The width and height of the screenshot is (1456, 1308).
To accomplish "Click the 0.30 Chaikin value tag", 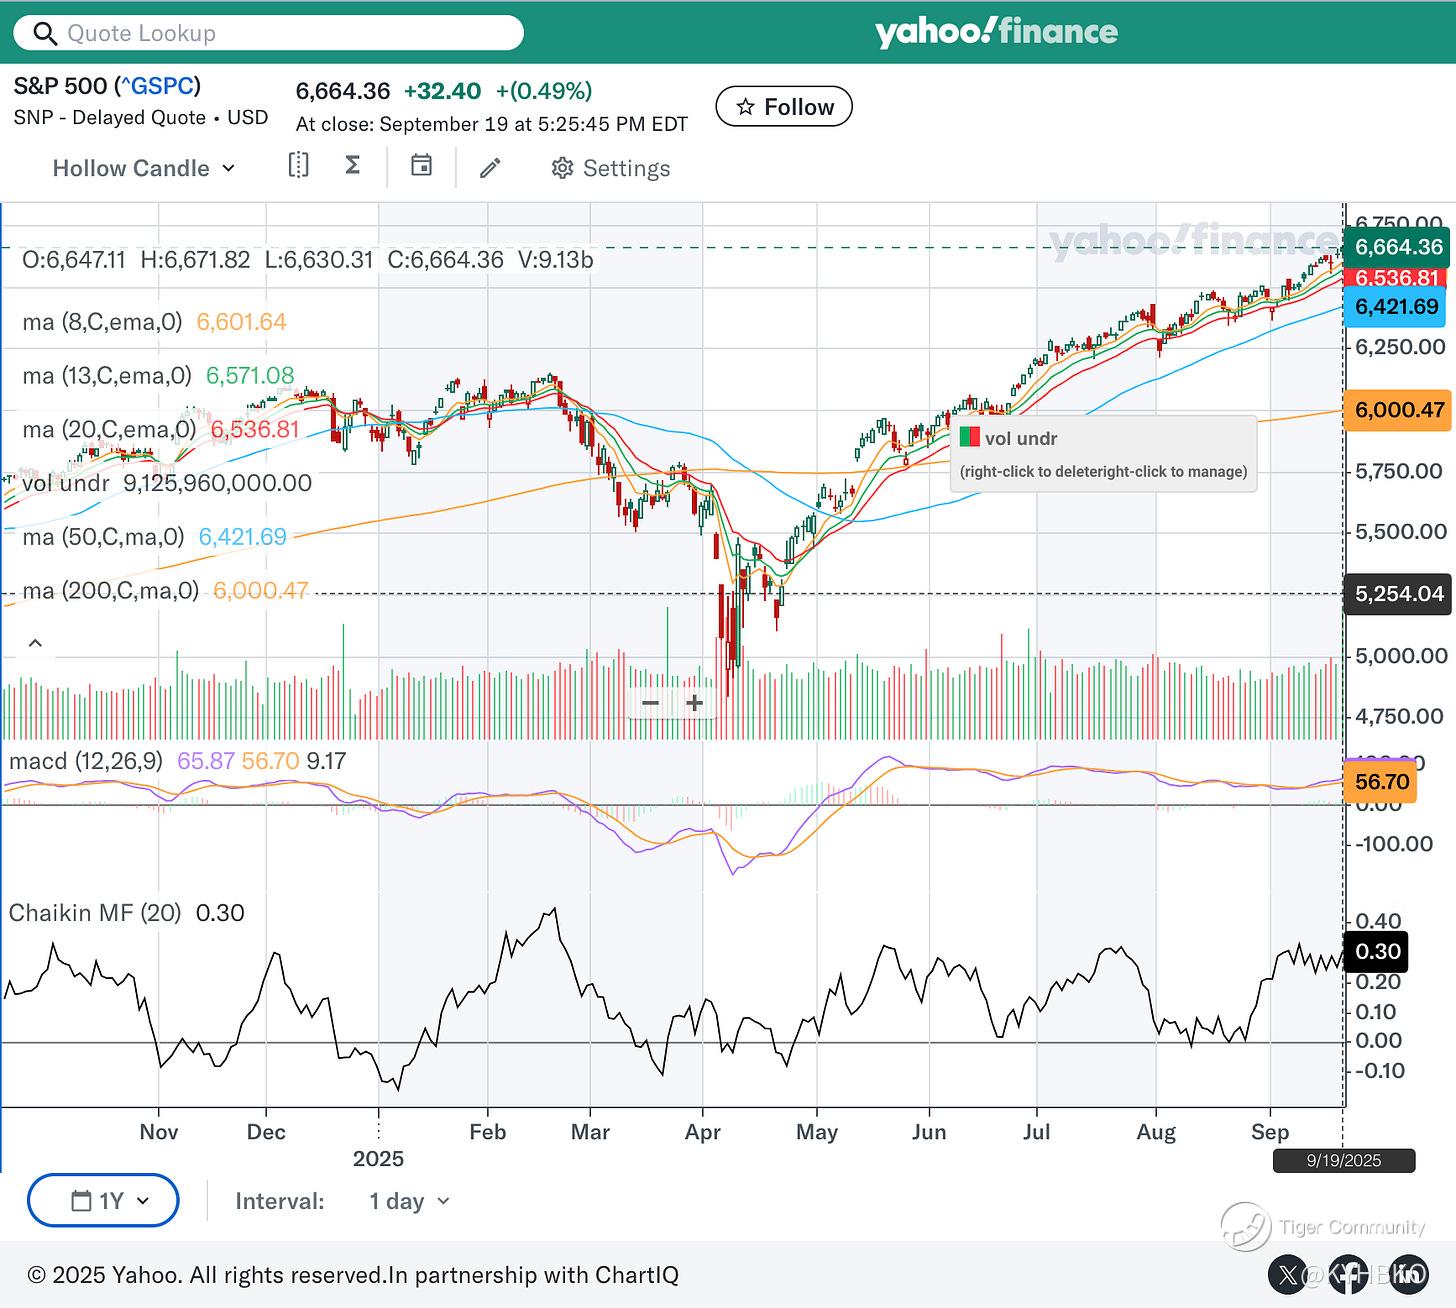I will (1377, 952).
